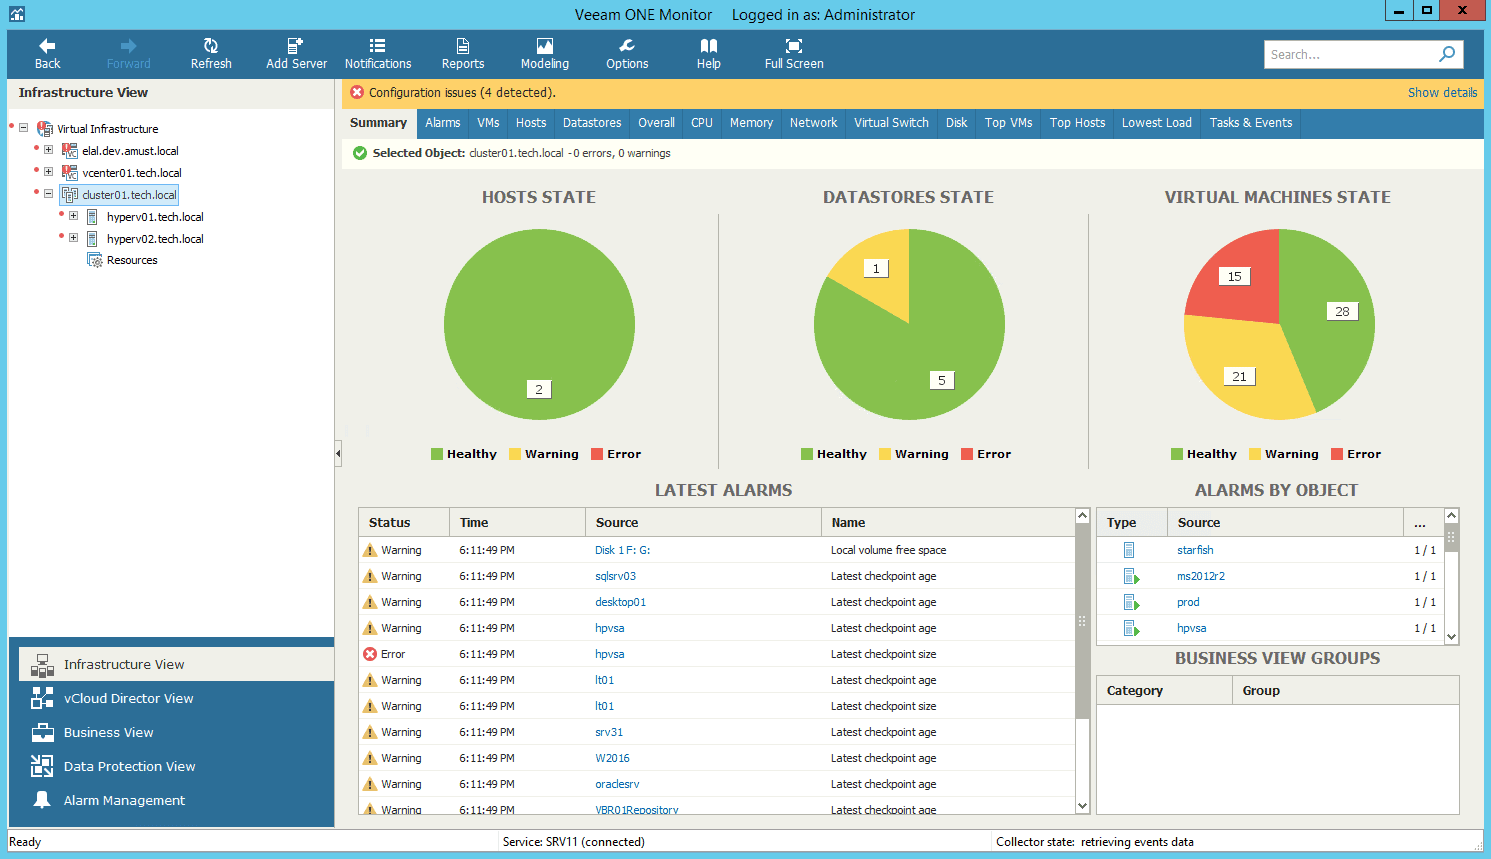1491x859 pixels.
Task: Open Notifications settings
Action: point(378,53)
